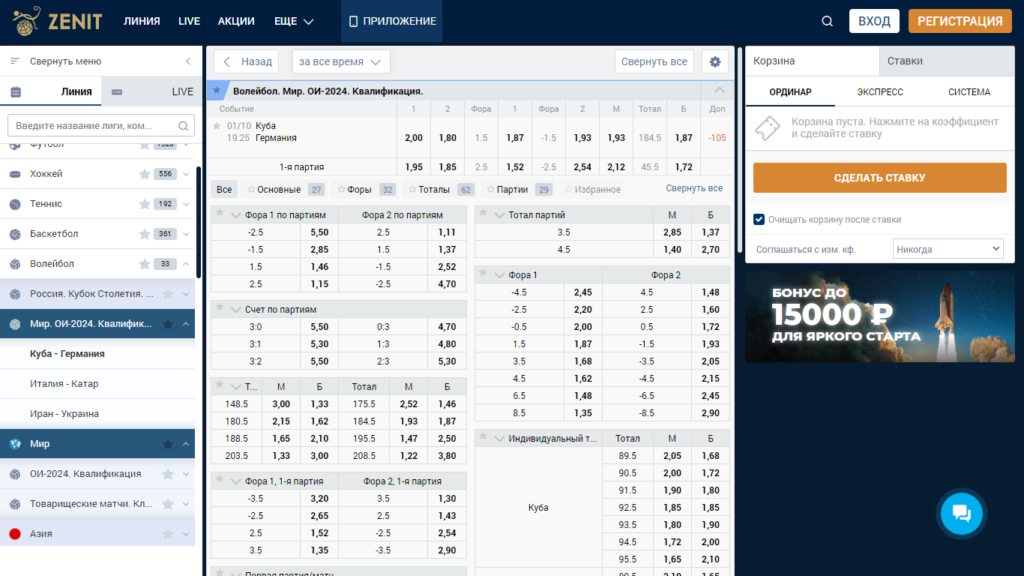Collapse the Волейбол. Мир. ОИ-2024 header chevron
The height and width of the screenshot is (576, 1024).
[x=719, y=91]
